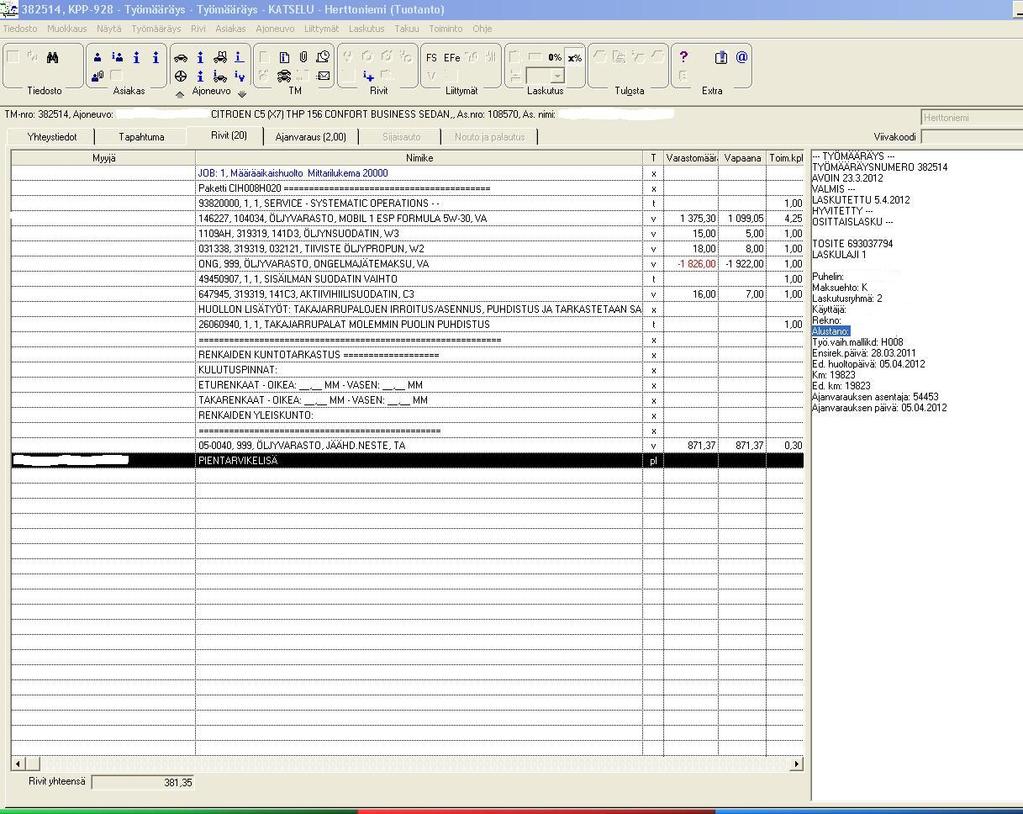Screen dimensions: 1023x814
Task: Click the Rivit yhteensä total field
Action: tap(144, 782)
